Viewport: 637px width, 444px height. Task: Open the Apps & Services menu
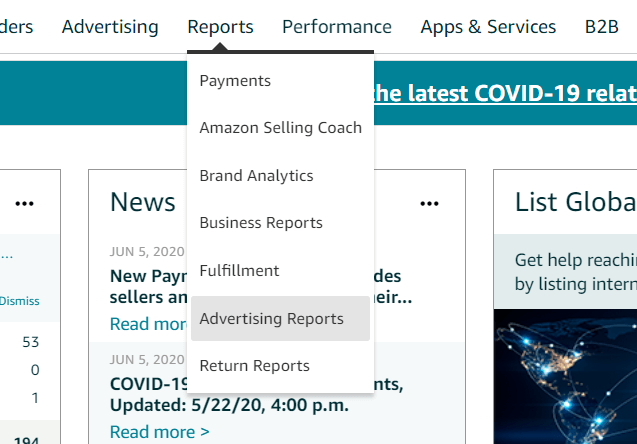pyautogui.click(x=488, y=27)
